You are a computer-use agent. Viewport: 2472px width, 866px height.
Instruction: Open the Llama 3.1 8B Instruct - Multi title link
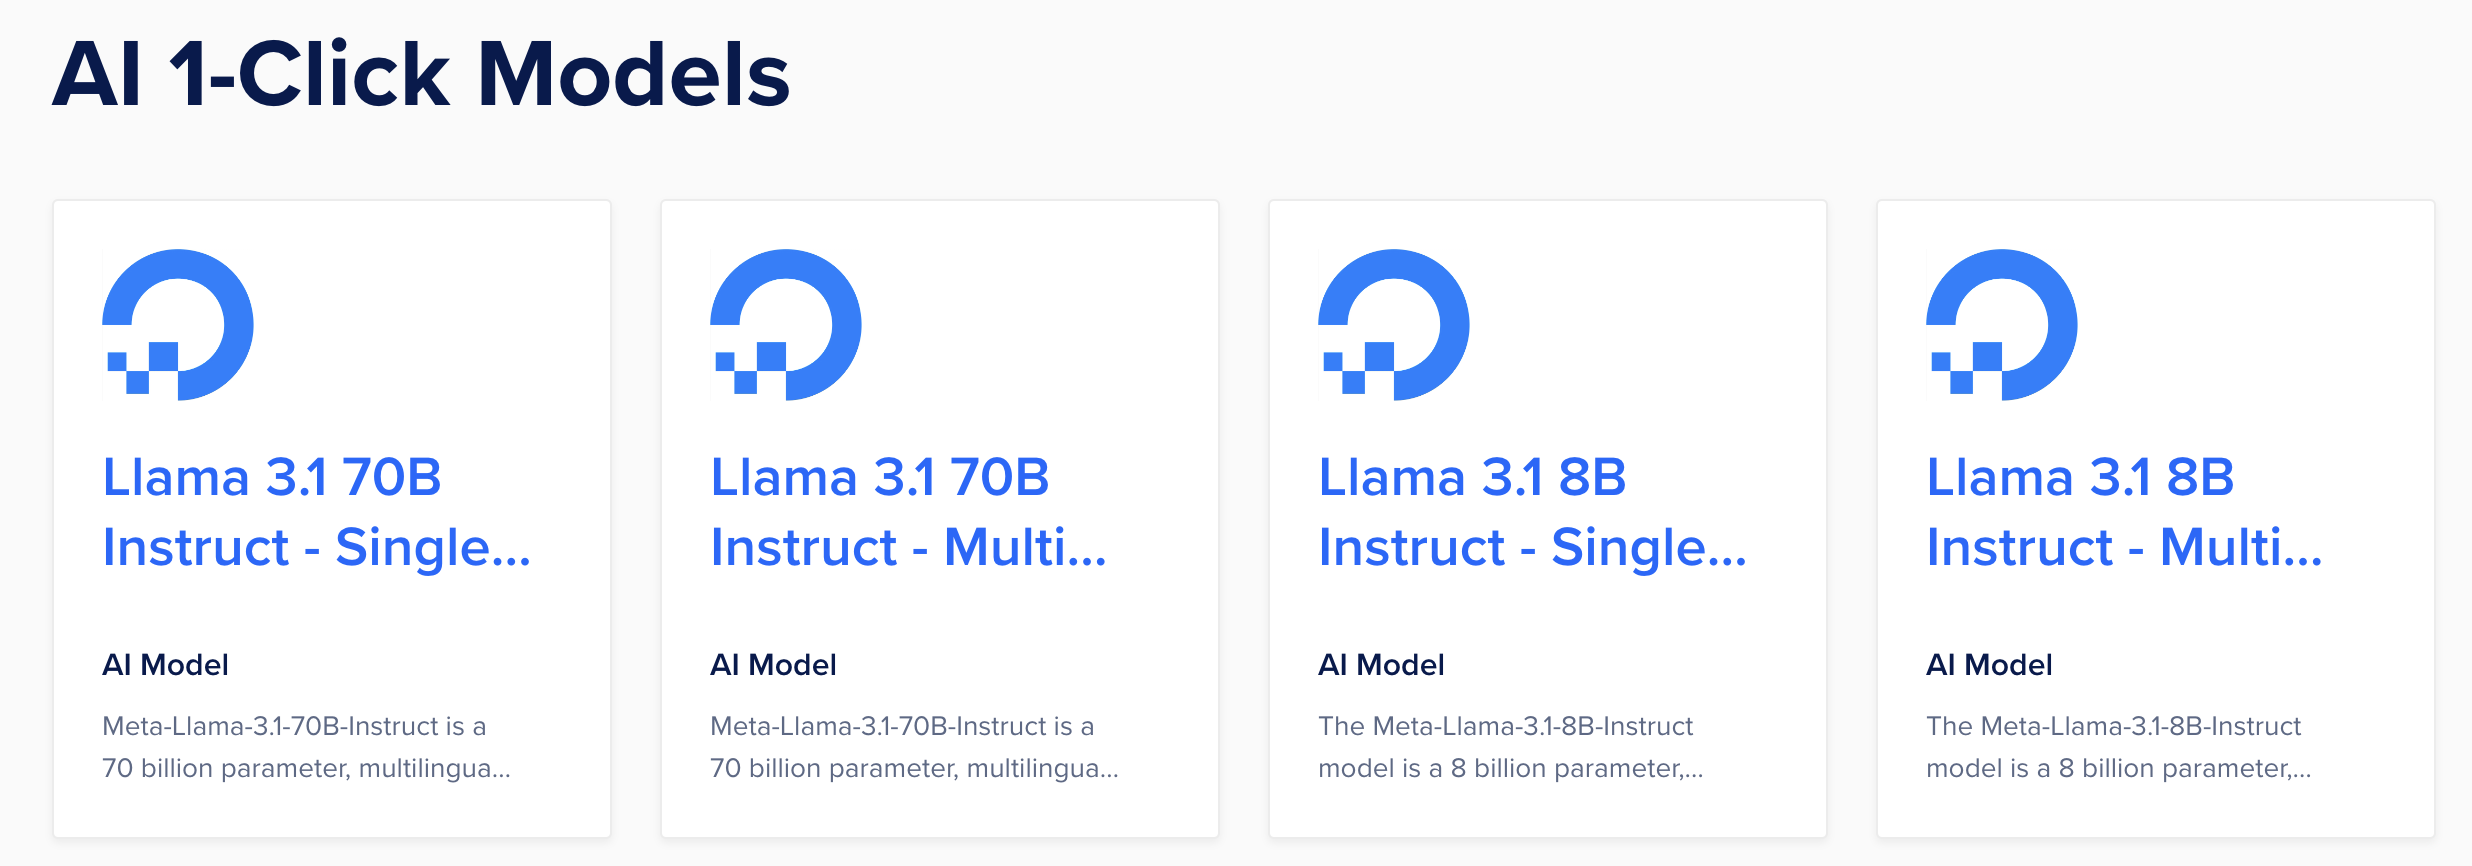click(x=2124, y=512)
